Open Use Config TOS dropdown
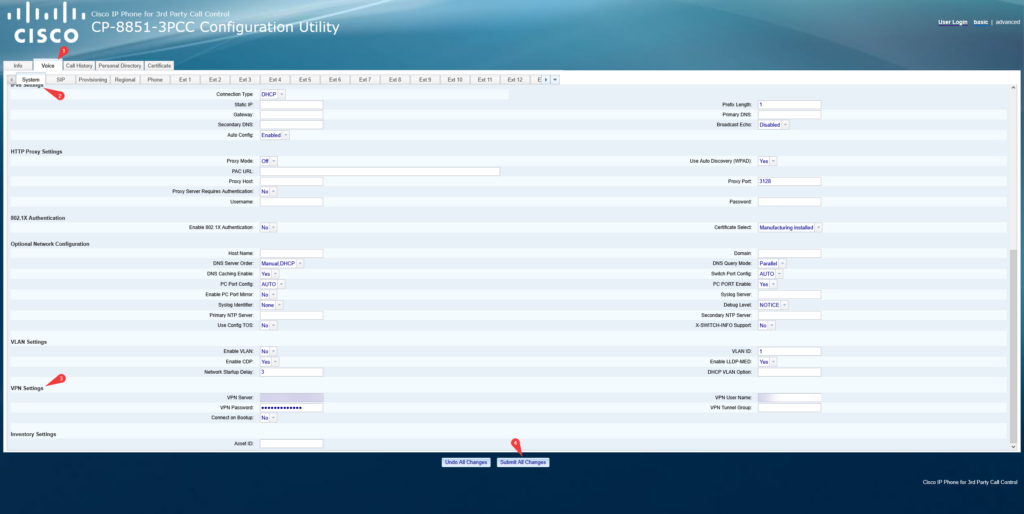The image size is (1024, 514). tap(268, 326)
